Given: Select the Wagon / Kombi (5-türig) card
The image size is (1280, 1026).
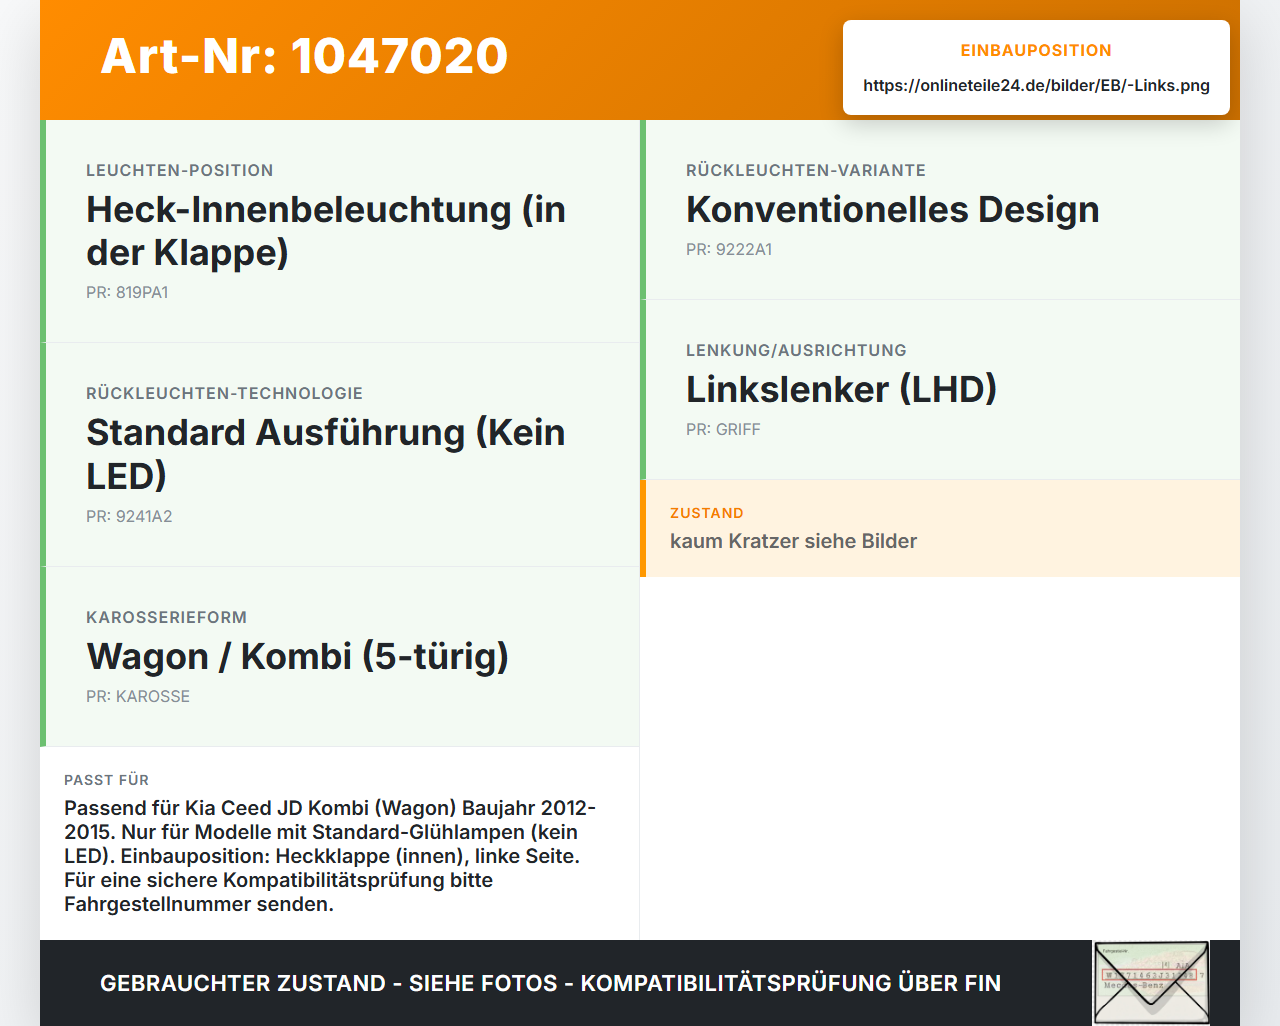Looking at the screenshot, I should [x=340, y=657].
